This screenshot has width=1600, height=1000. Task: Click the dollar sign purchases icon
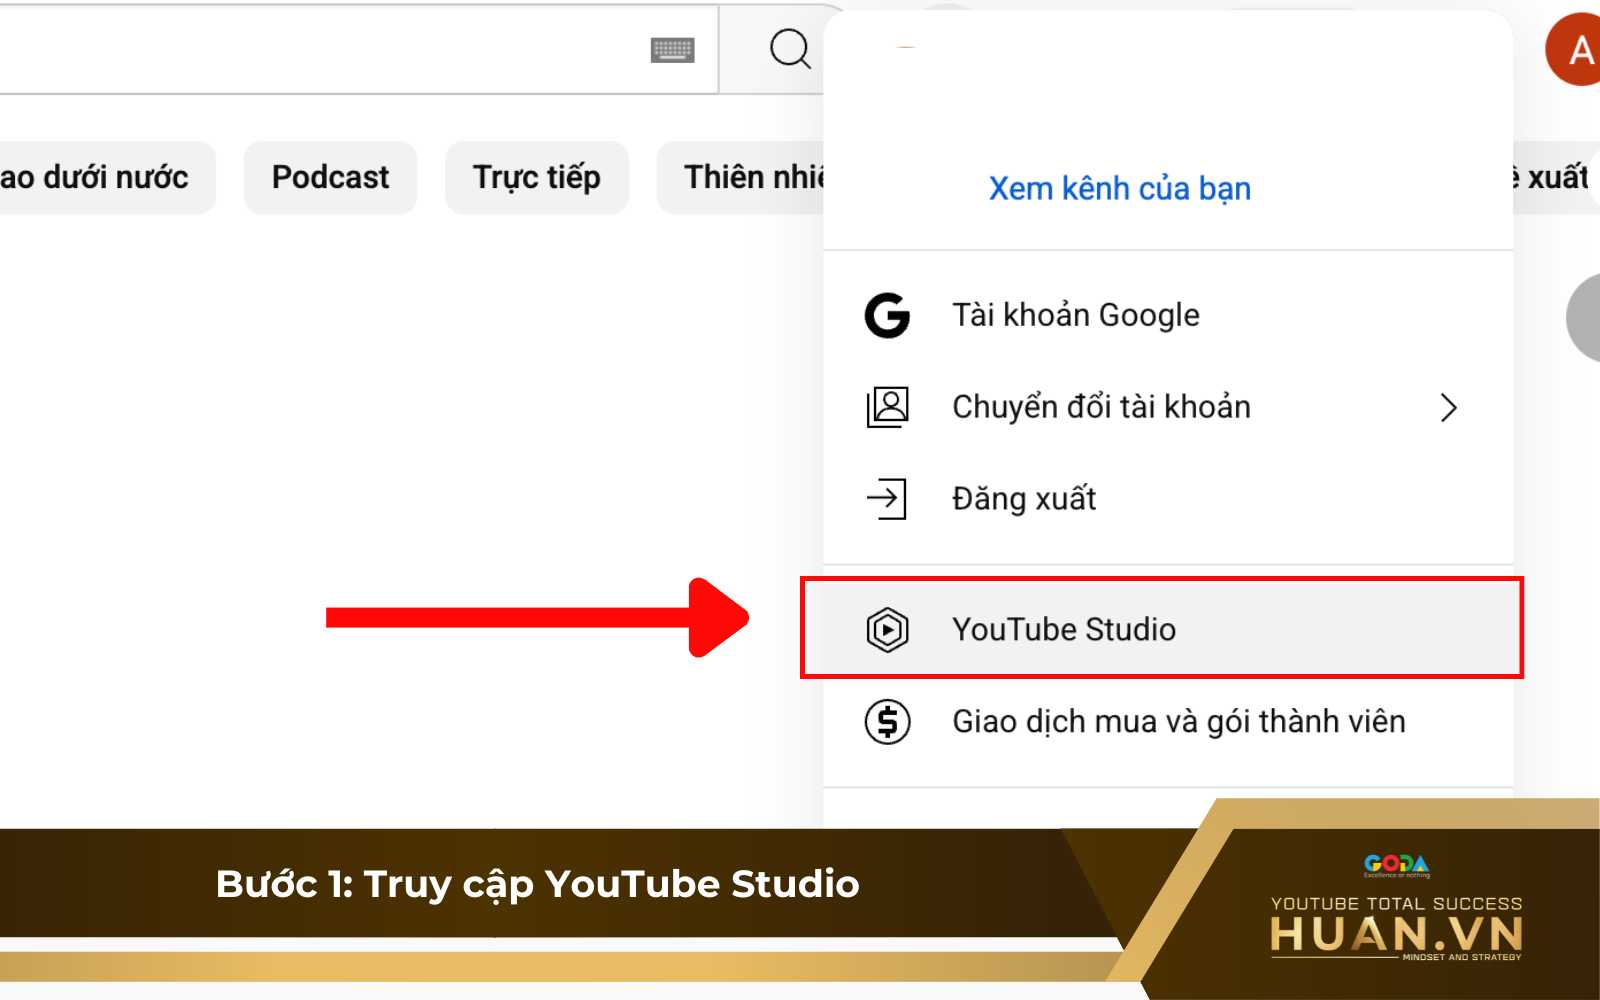coord(887,722)
